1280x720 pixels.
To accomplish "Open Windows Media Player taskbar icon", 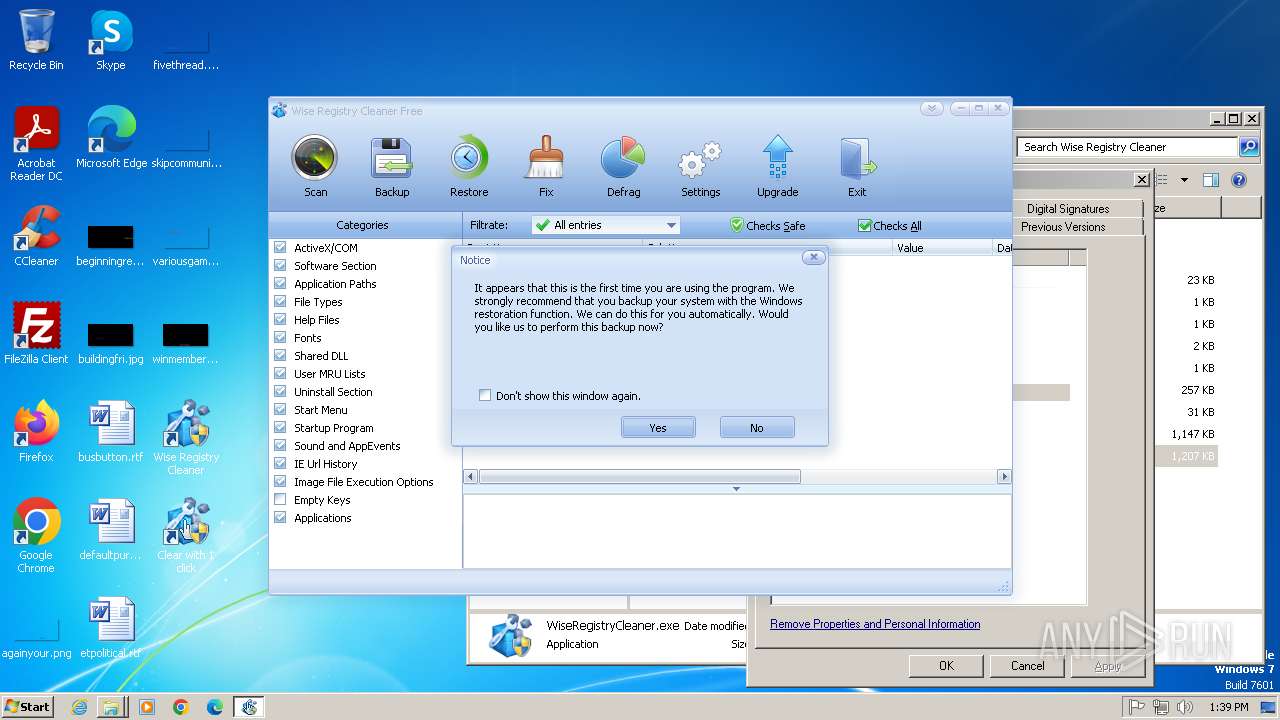I will 147,707.
